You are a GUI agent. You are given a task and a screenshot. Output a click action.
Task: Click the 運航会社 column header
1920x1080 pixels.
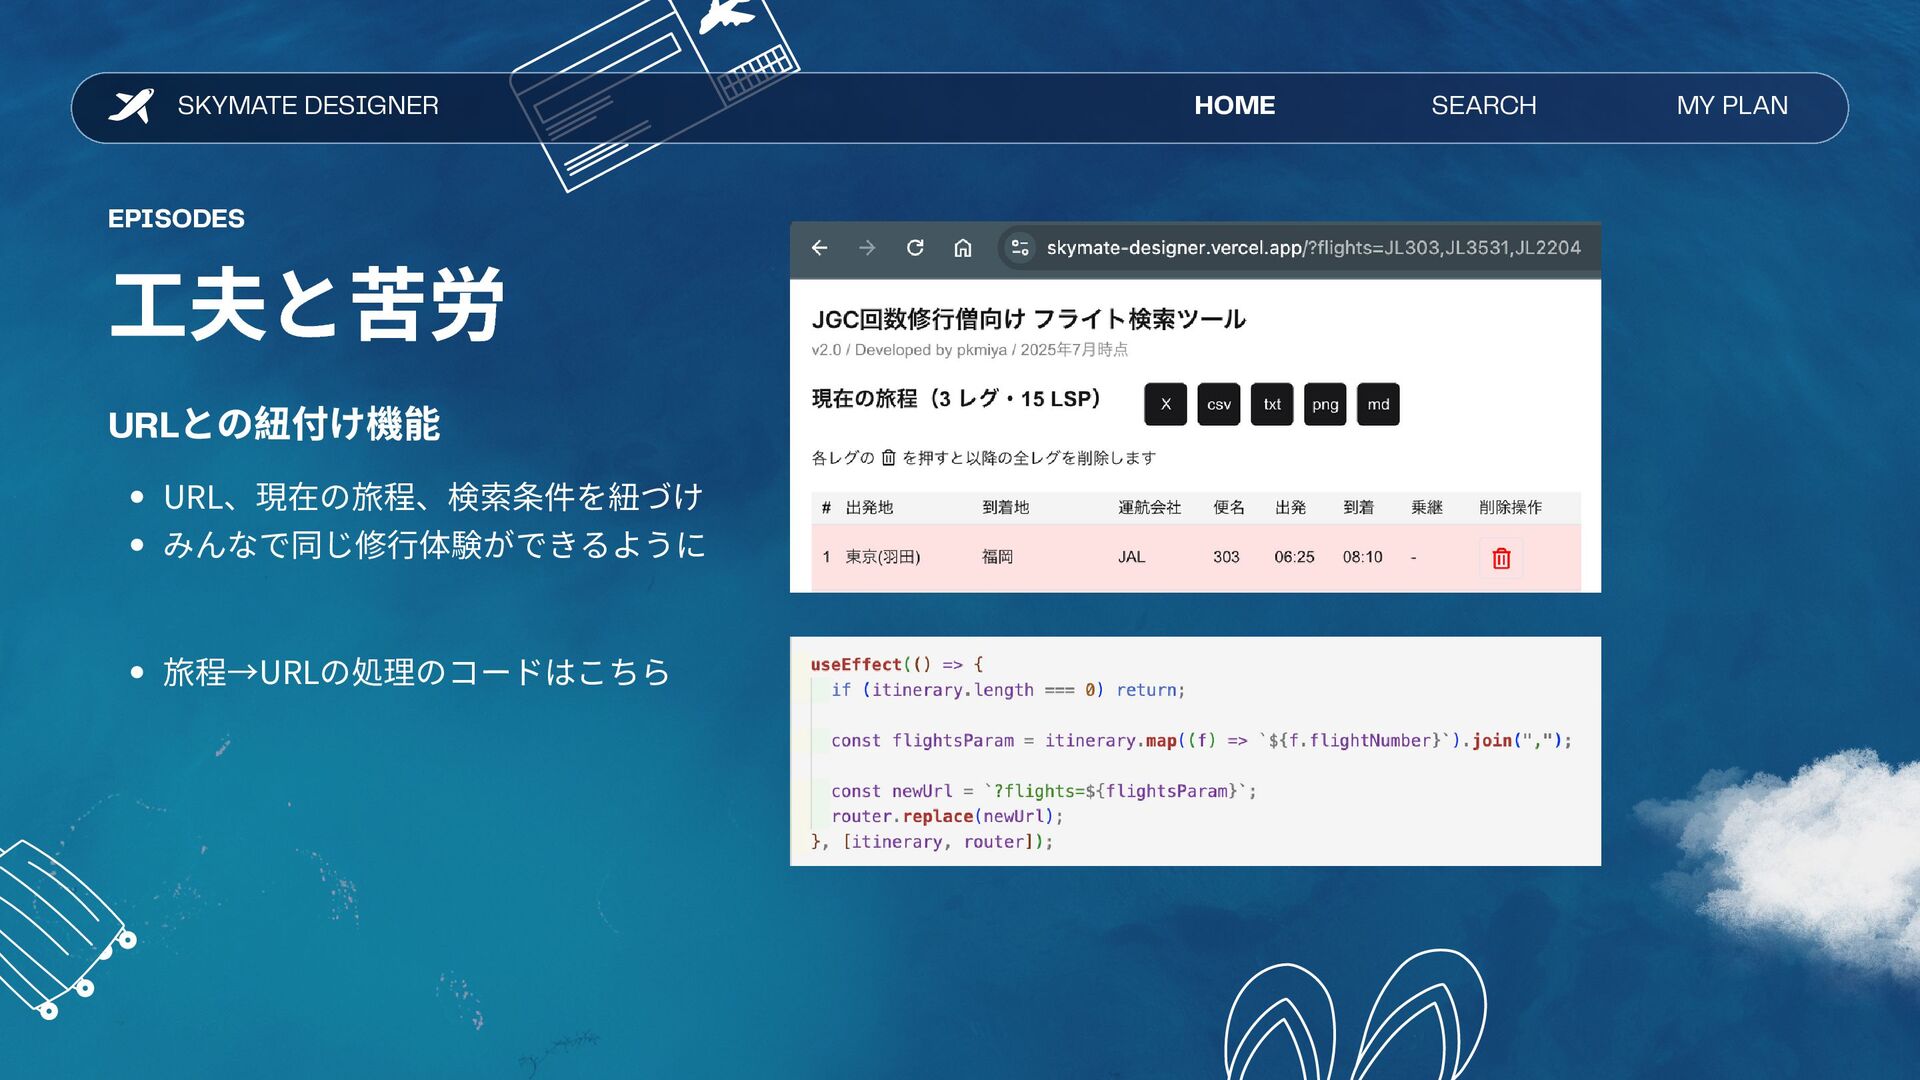point(1149,507)
